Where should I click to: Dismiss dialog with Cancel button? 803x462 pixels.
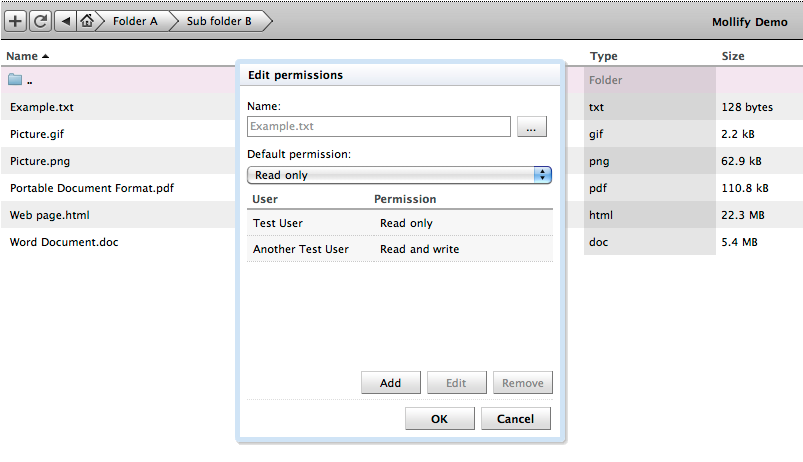pyautogui.click(x=516, y=418)
